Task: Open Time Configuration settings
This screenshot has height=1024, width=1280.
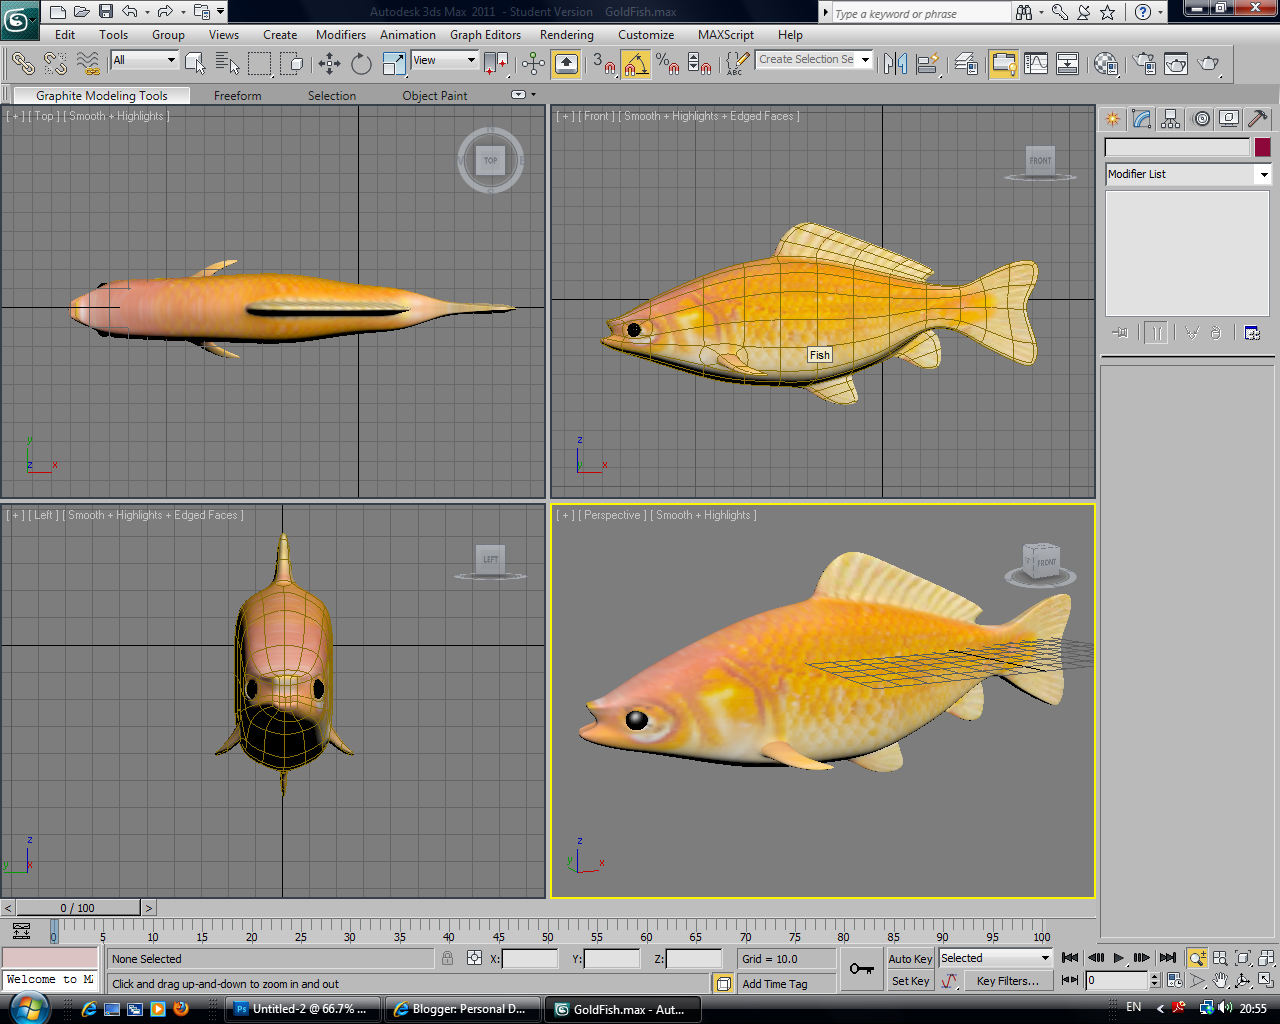Action: coord(1174,980)
